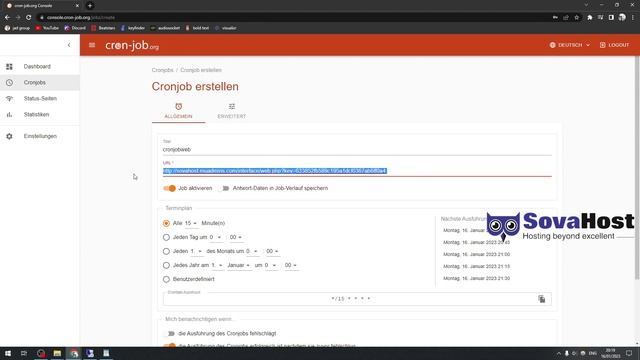
Task: Click the cron-job.org logo
Action: pos(132,45)
